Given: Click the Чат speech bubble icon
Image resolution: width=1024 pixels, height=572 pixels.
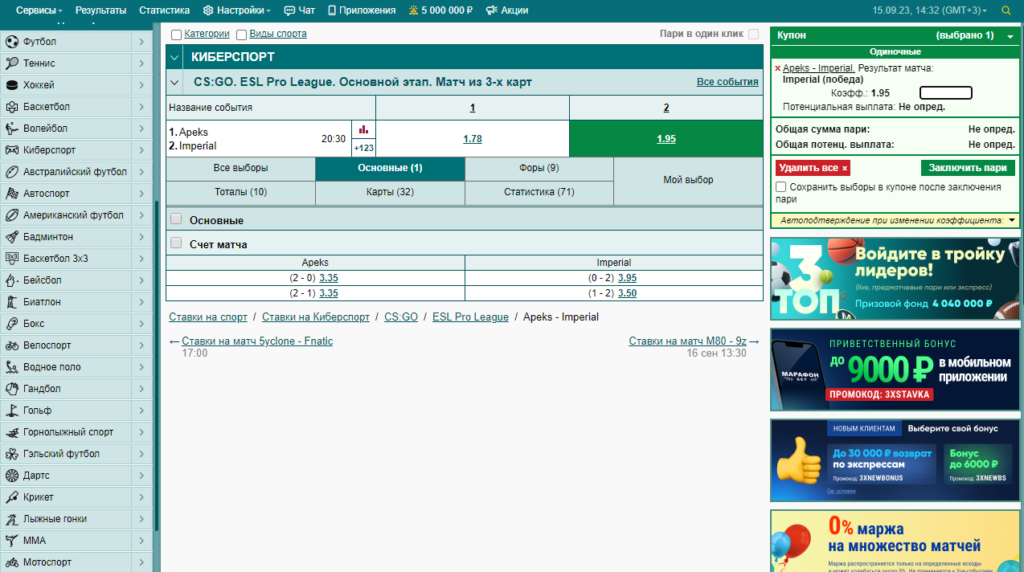Looking at the screenshot, I should tap(289, 10).
